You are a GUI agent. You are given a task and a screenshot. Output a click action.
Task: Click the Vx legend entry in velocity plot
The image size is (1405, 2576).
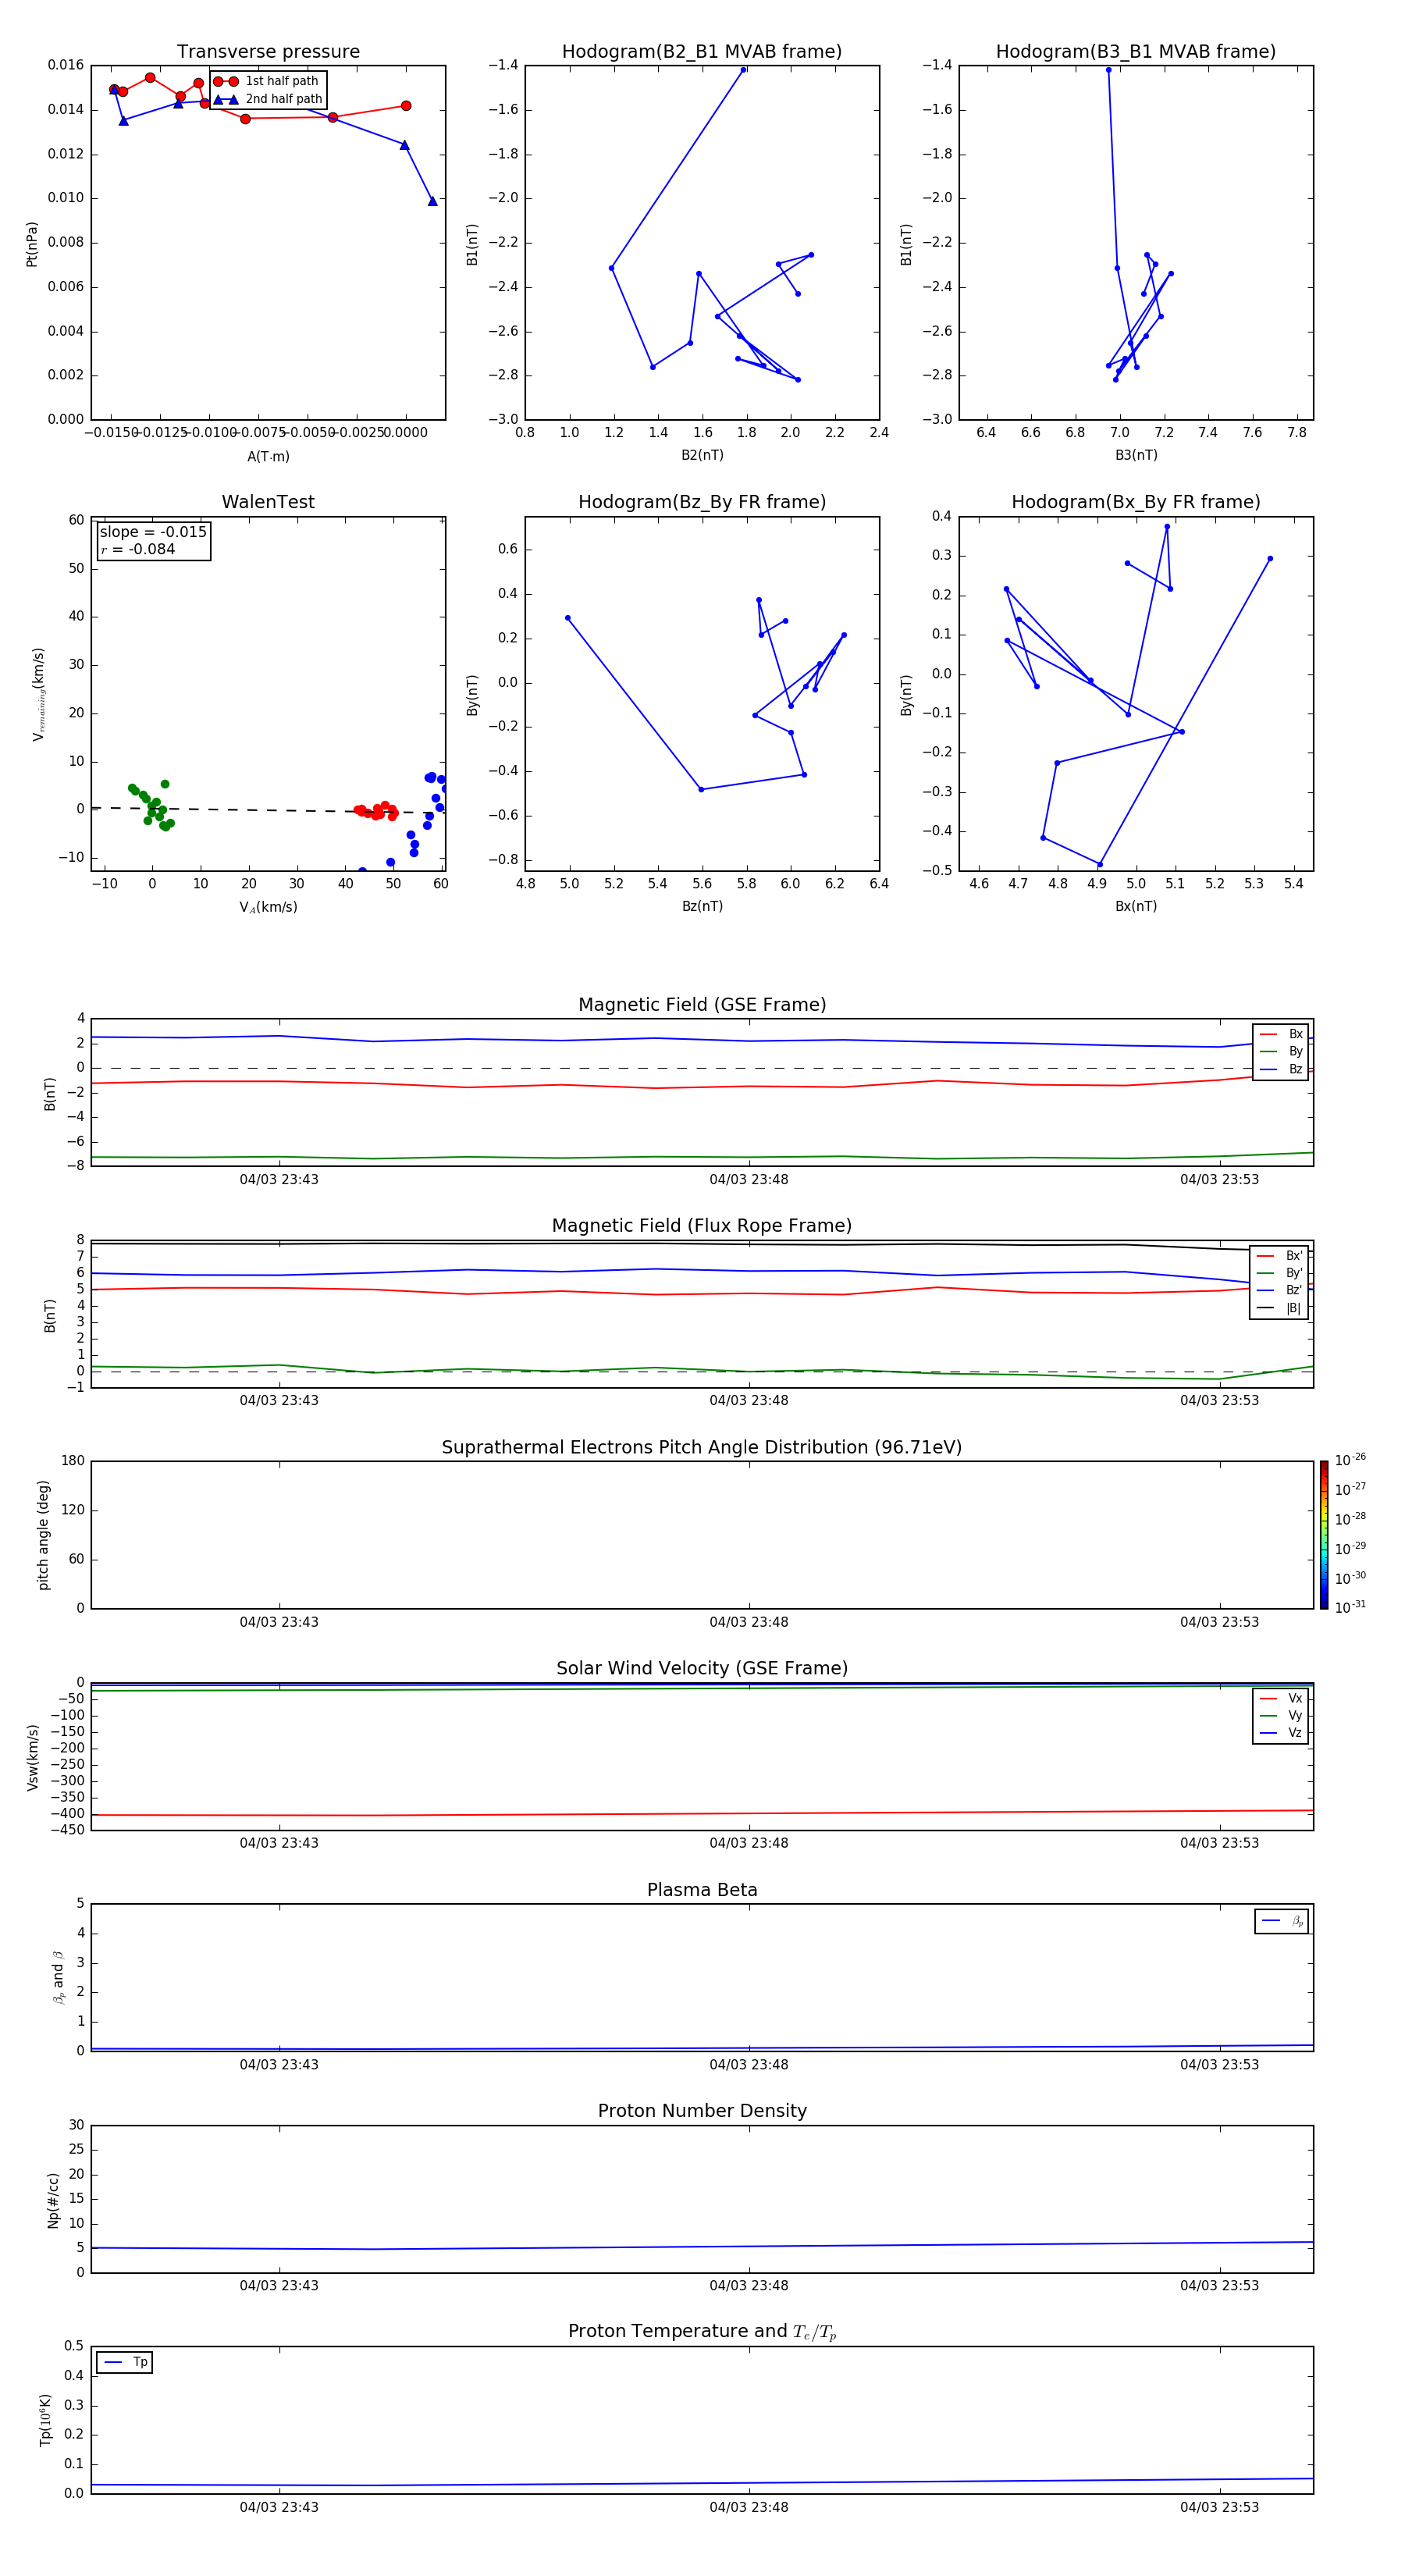(x=1281, y=1698)
